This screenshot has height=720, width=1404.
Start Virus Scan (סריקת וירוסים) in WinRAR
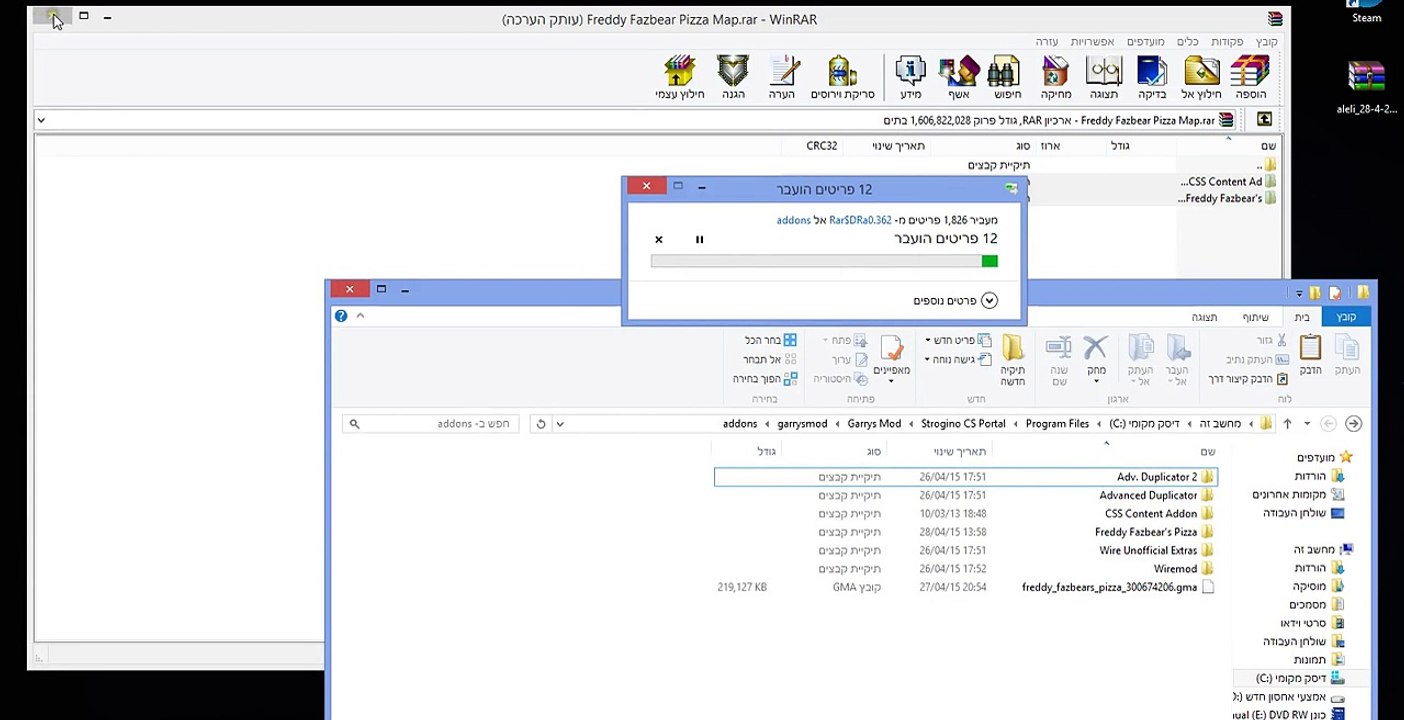[x=842, y=77]
